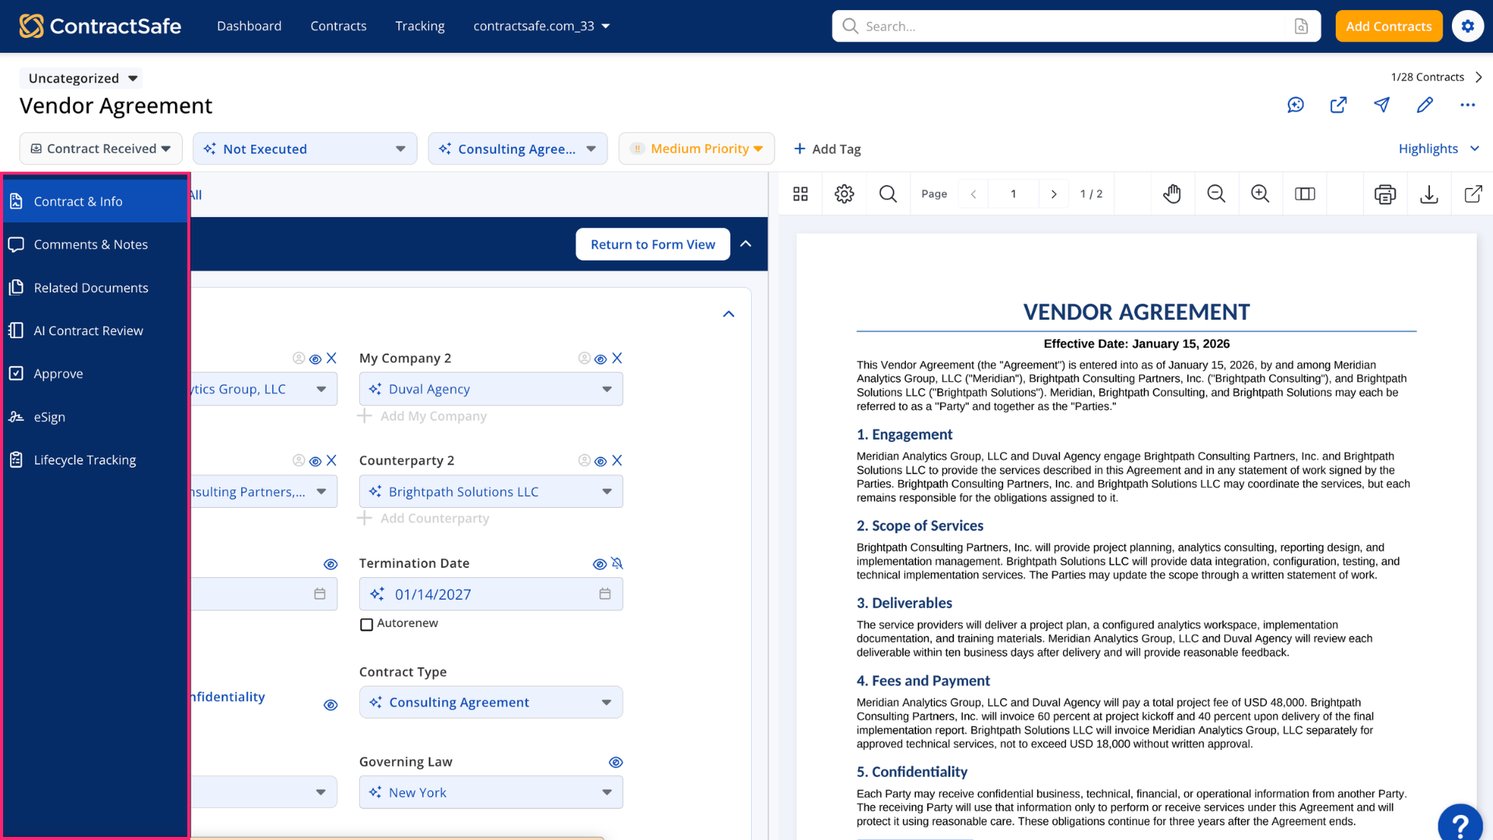Open more options ellipsis menu

[1468, 105]
